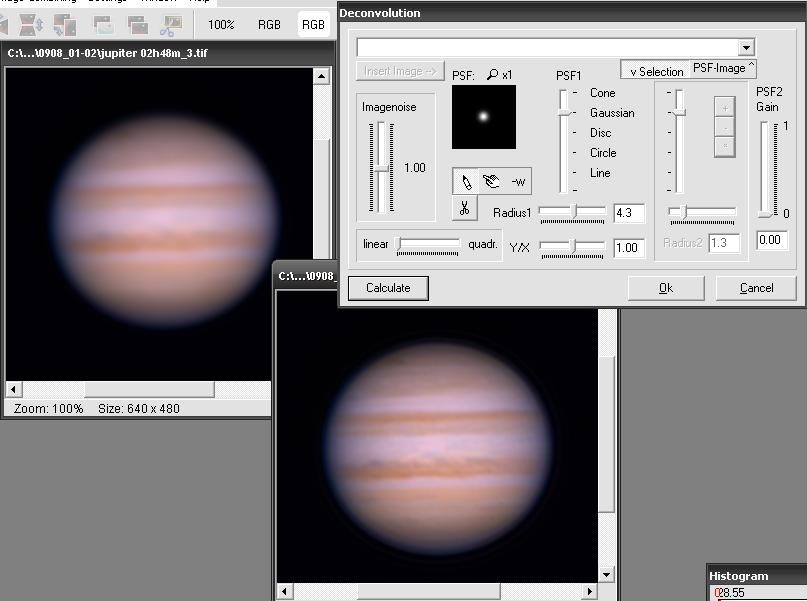Click the first RGB toolbar button

coord(269,25)
